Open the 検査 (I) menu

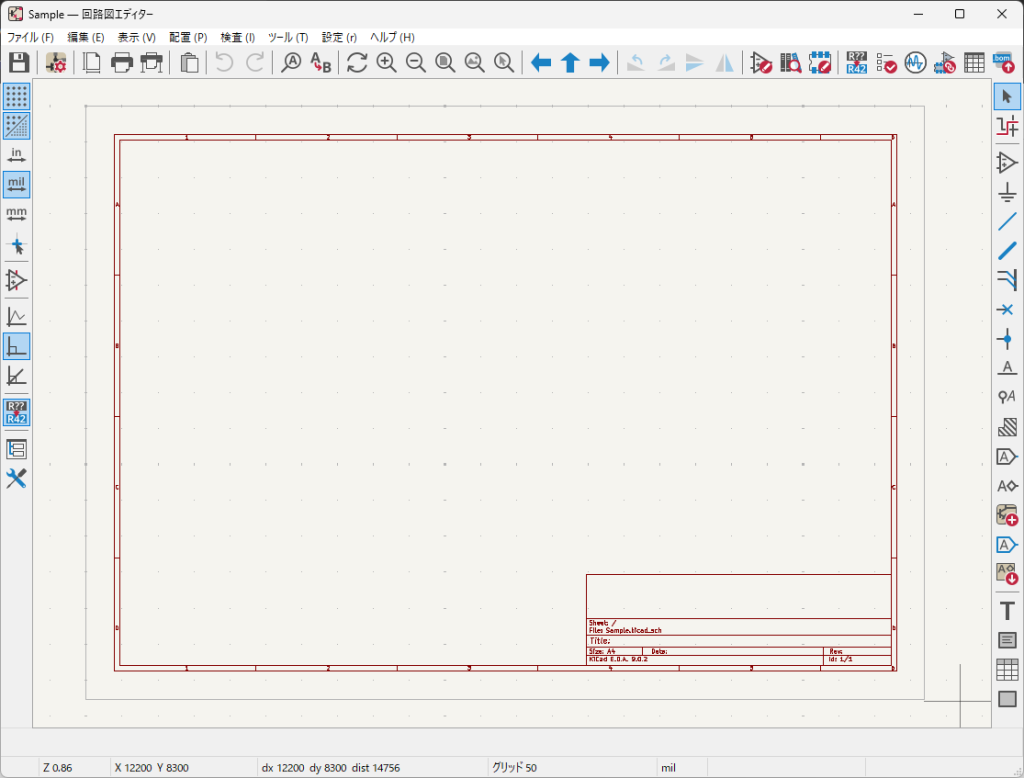coord(237,37)
